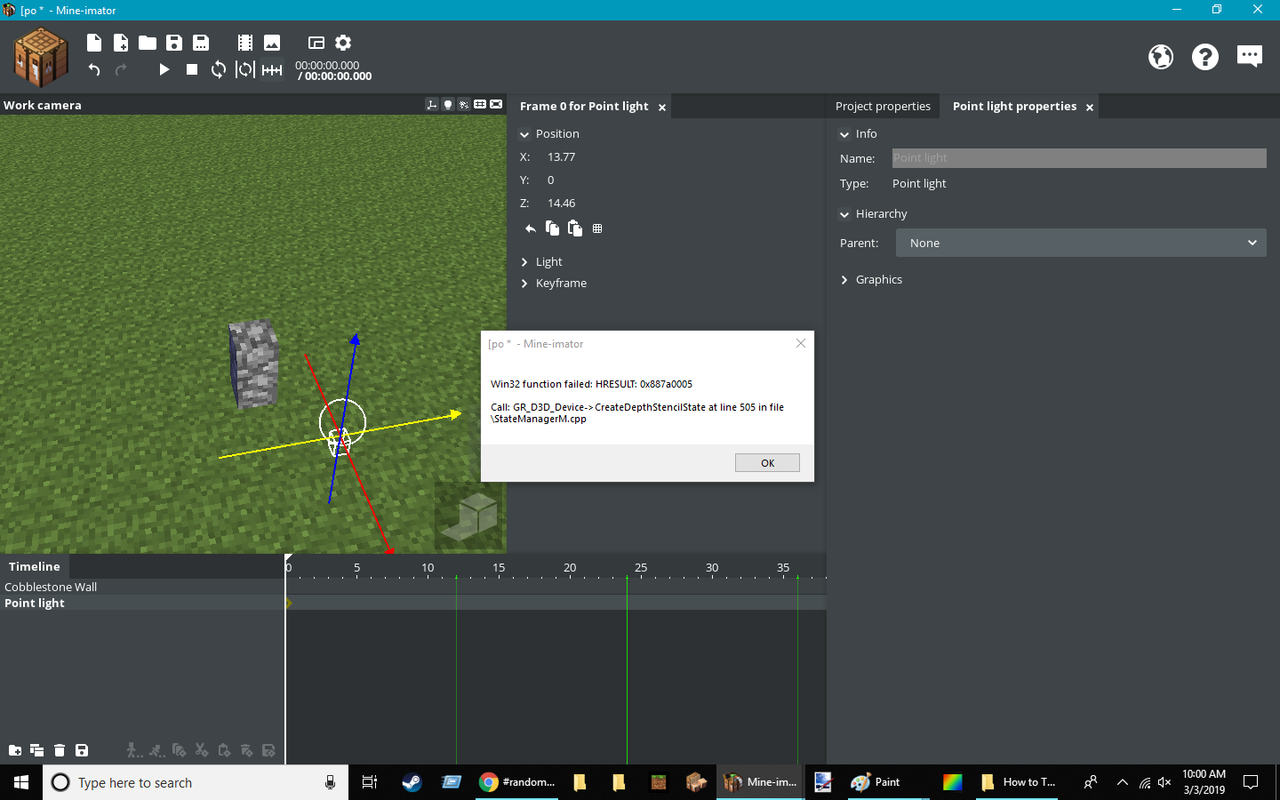Open the Parent dropdown set to None
This screenshot has height=800, width=1280.
click(1080, 242)
